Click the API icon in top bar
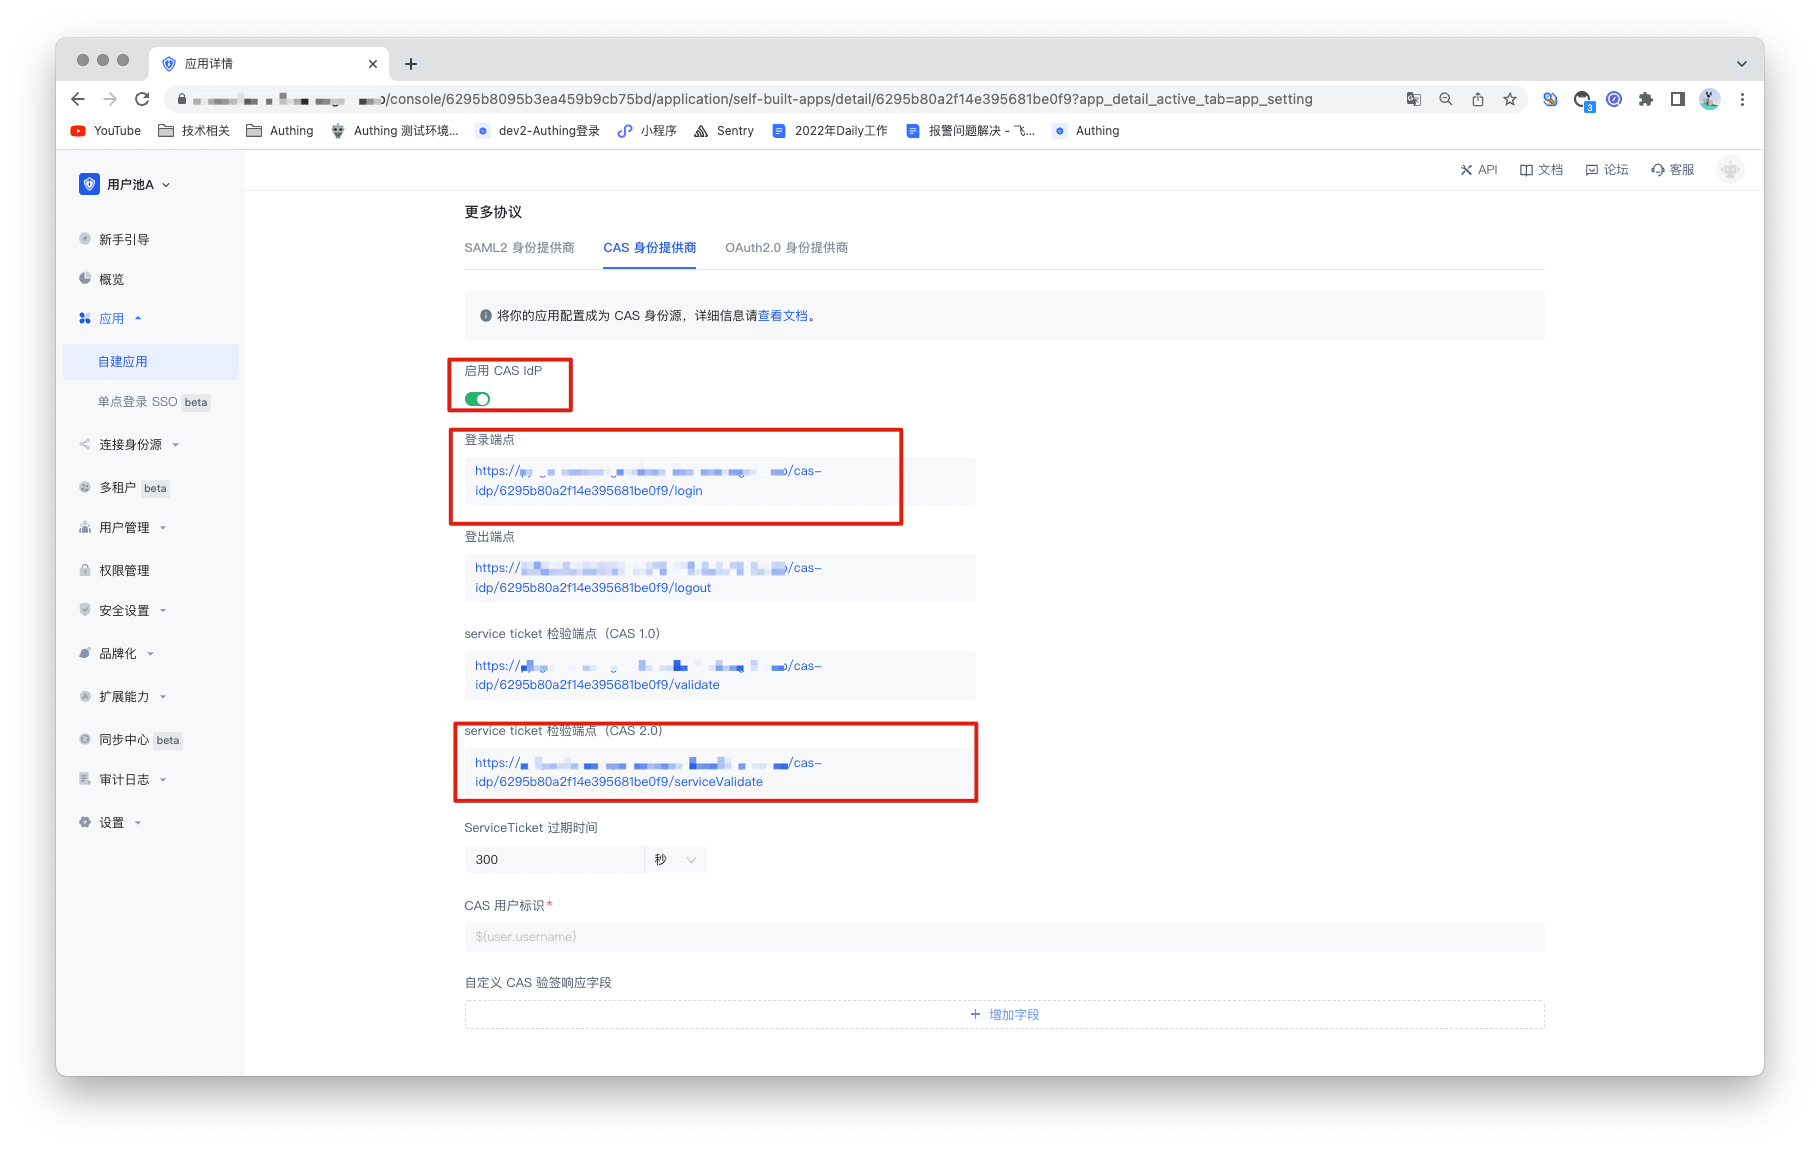 (x=1466, y=170)
